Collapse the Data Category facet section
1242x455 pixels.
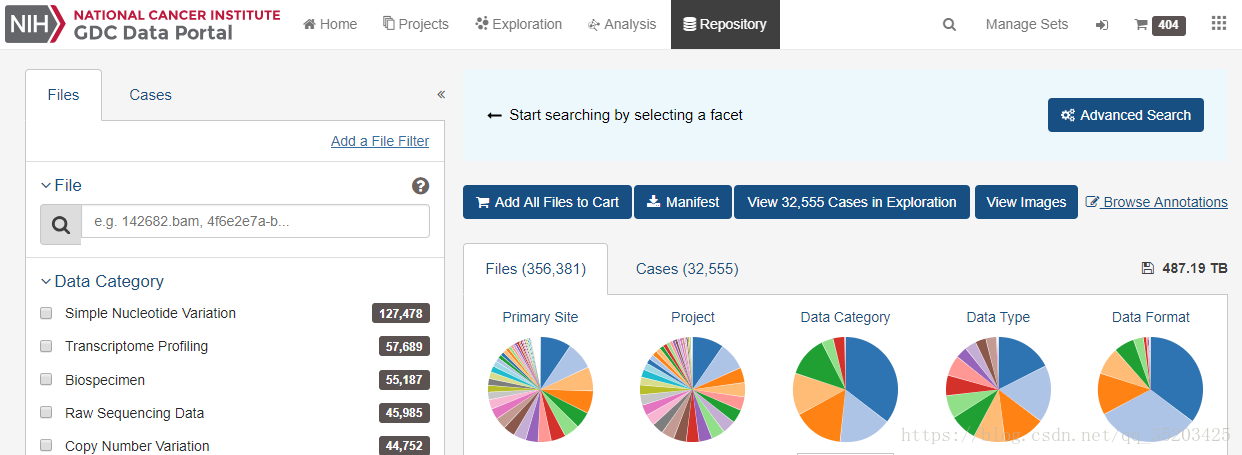click(102, 281)
